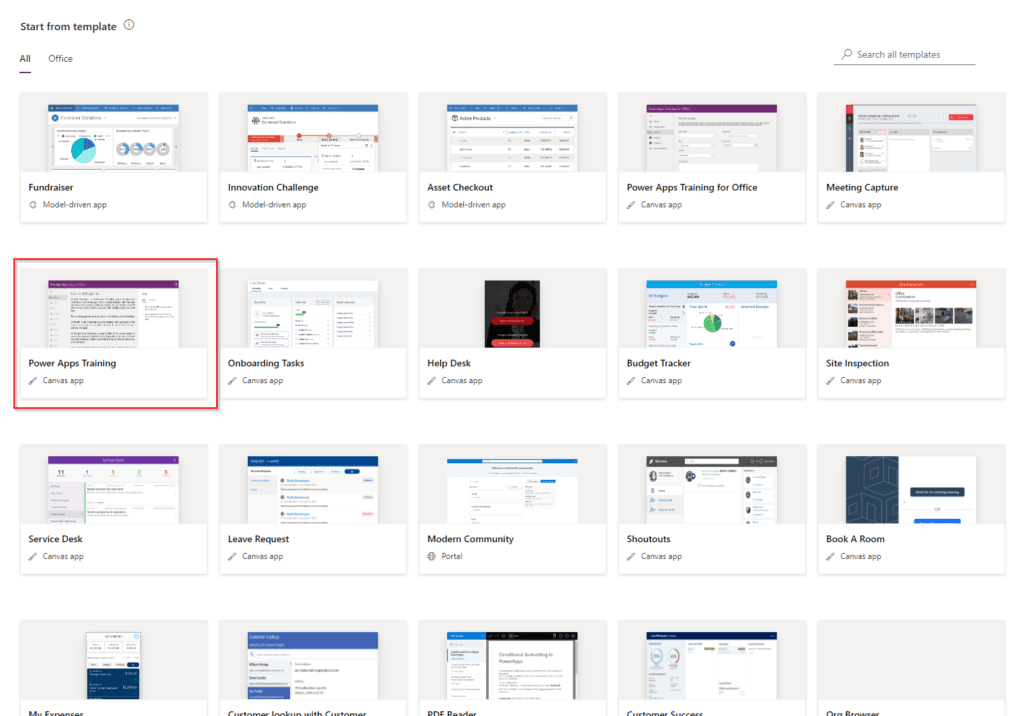This screenshot has height=716, width=1024.
Task: Click the Canvas app icon under Book A Room
Action: pos(829,556)
